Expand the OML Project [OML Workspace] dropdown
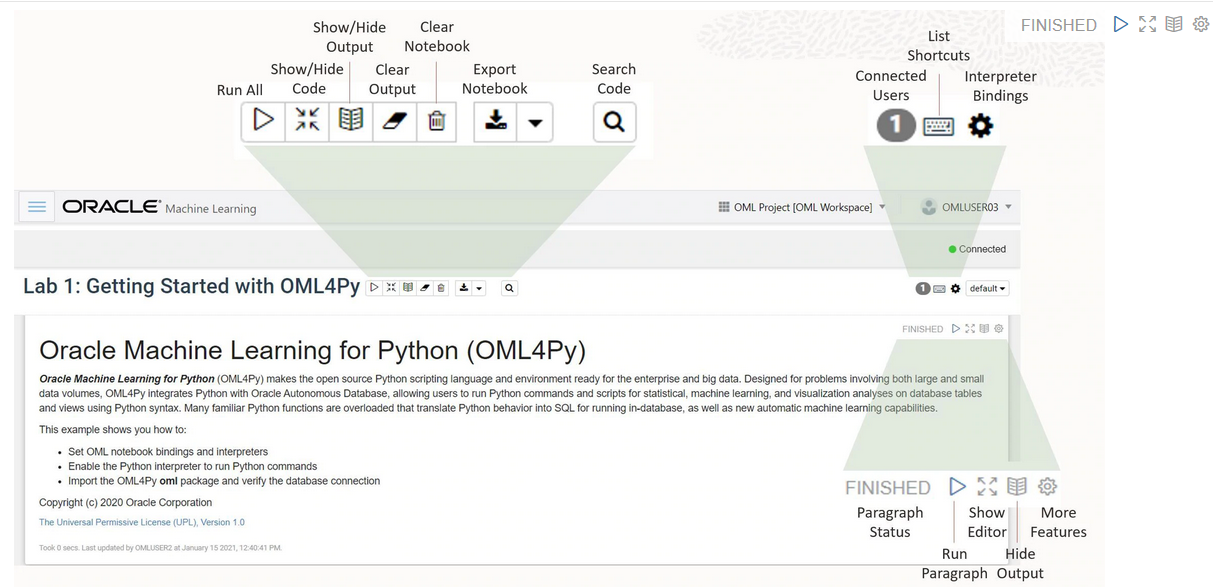 (x=802, y=207)
